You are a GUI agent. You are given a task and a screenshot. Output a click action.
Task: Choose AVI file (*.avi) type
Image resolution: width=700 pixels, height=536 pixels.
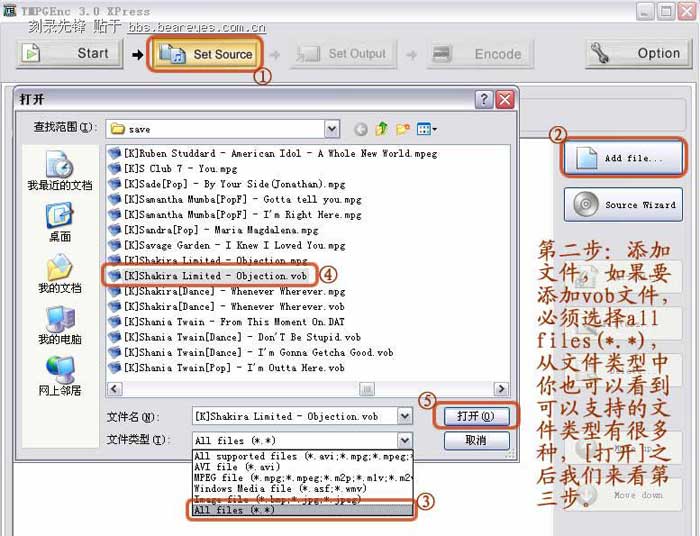click(x=303, y=467)
